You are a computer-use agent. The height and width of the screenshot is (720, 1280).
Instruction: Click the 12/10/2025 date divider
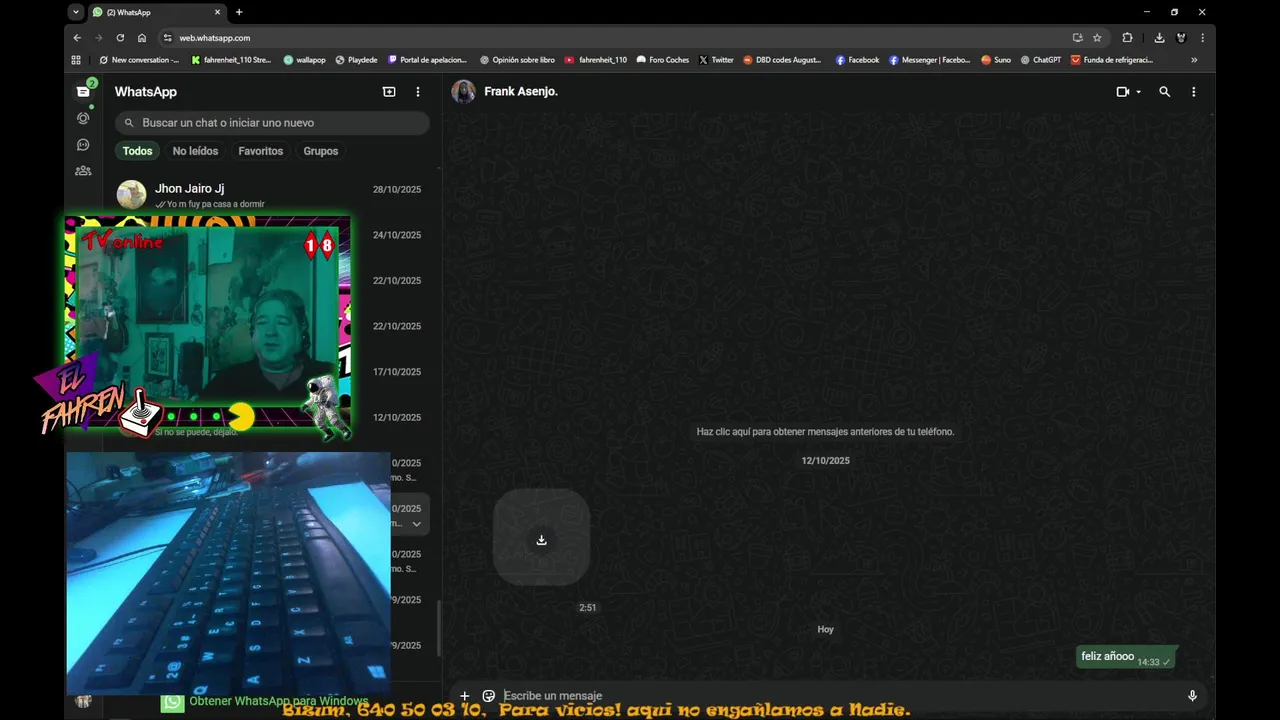pyautogui.click(x=825, y=461)
